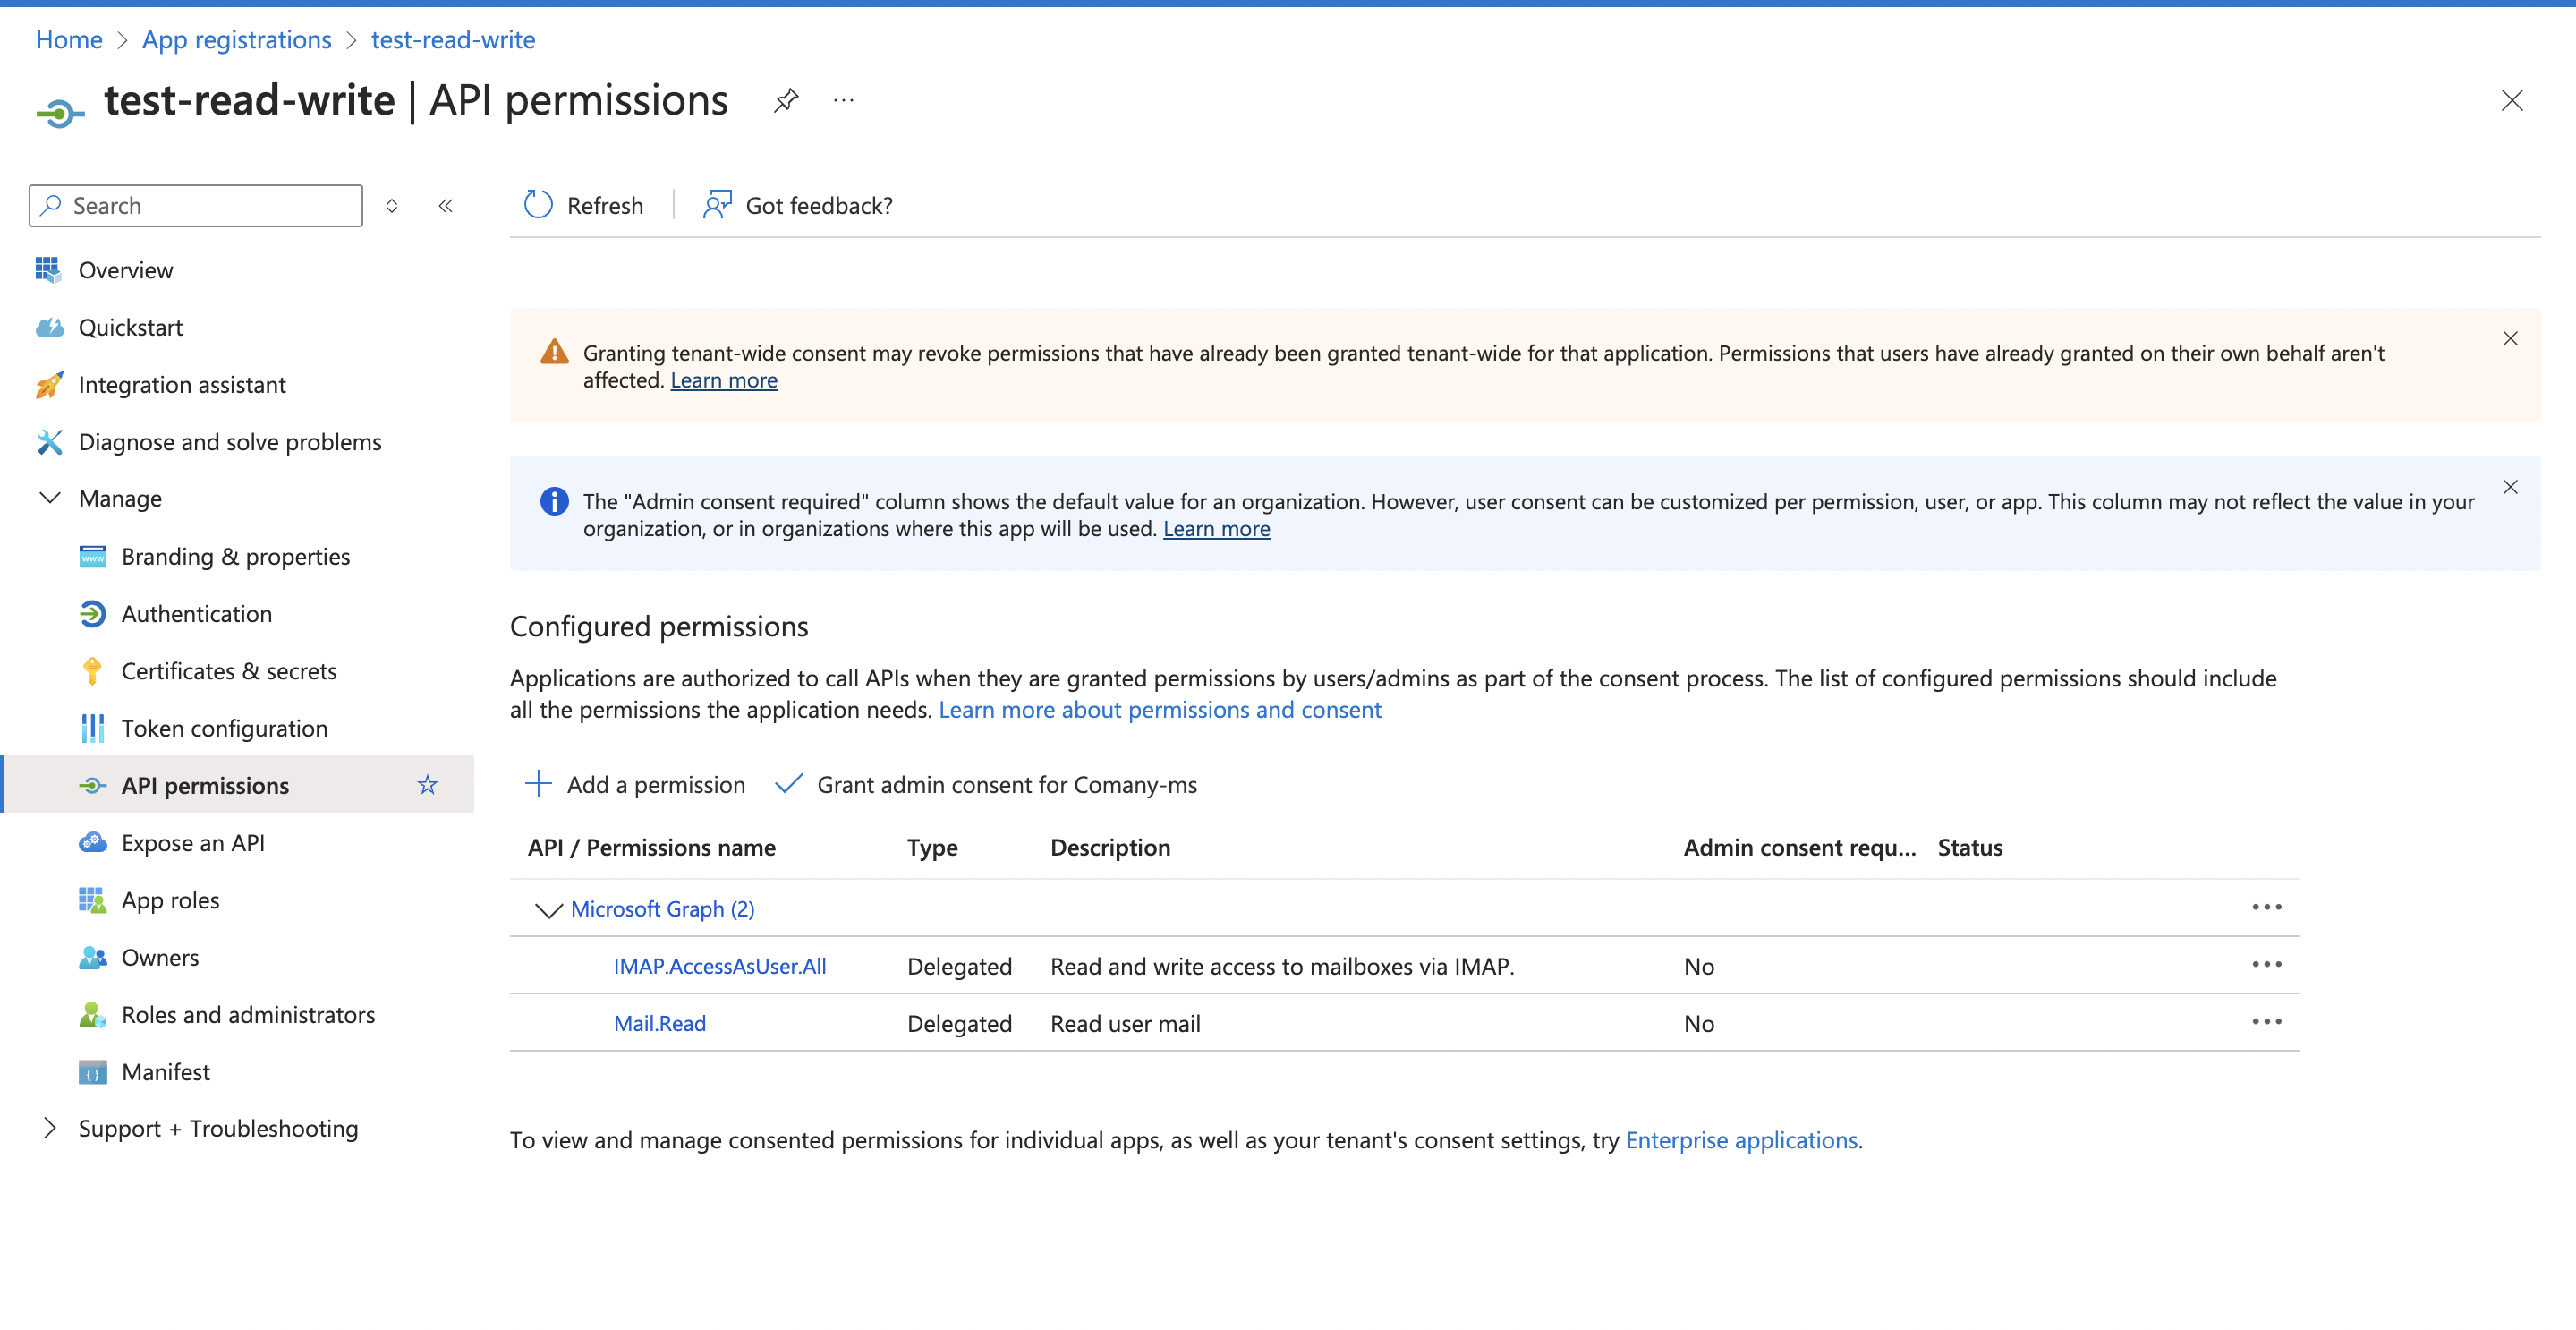Collapse the Microsoft Graph permissions group
This screenshot has height=1330, width=2576.
548,909
